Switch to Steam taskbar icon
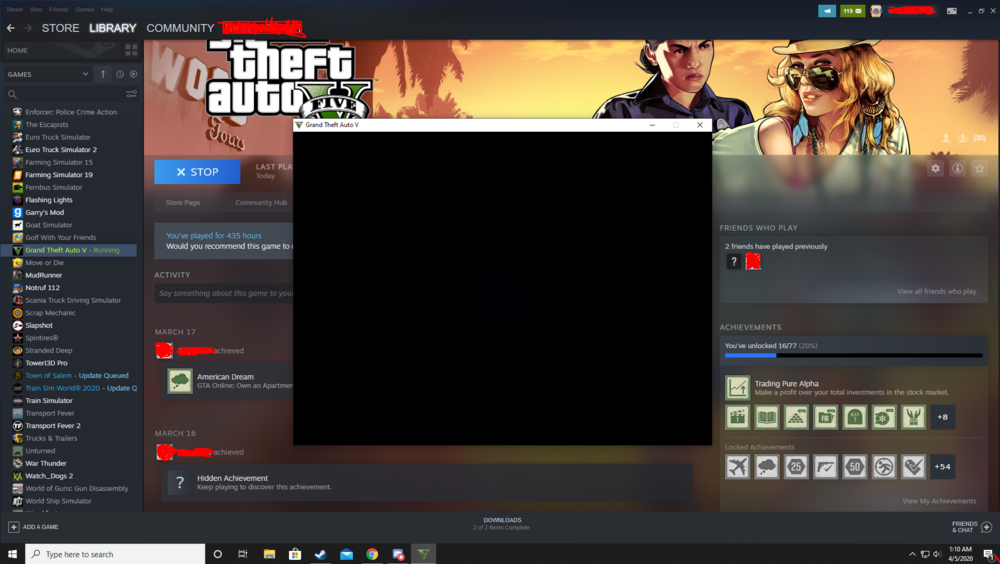Image resolution: width=1000 pixels, height=564 pixels. pyautogui.click(x=320, y=554)
